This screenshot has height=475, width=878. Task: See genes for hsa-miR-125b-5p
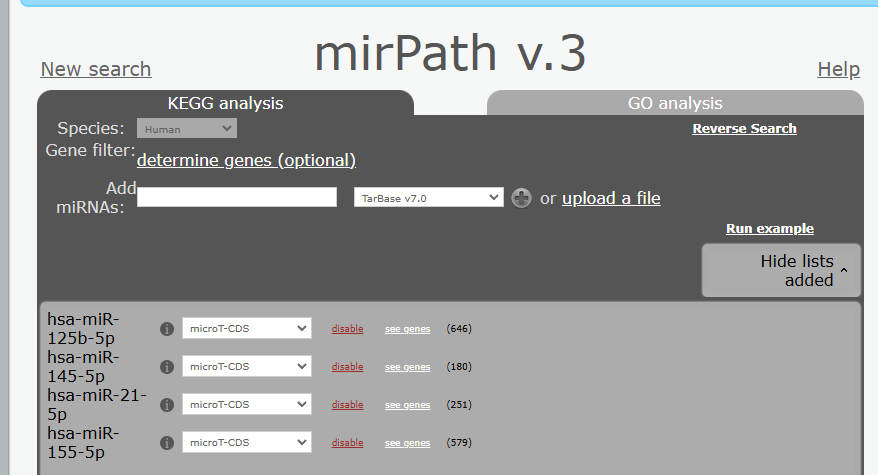407,329
